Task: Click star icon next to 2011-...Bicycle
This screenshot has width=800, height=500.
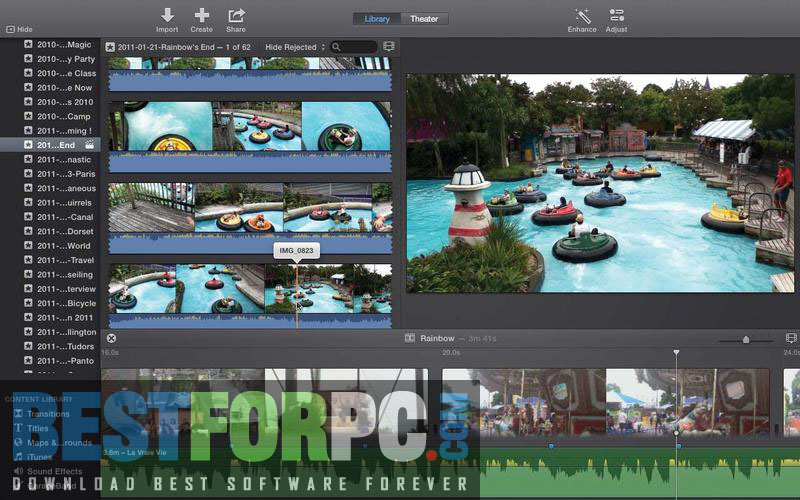Action: click(x=28, y=303)
